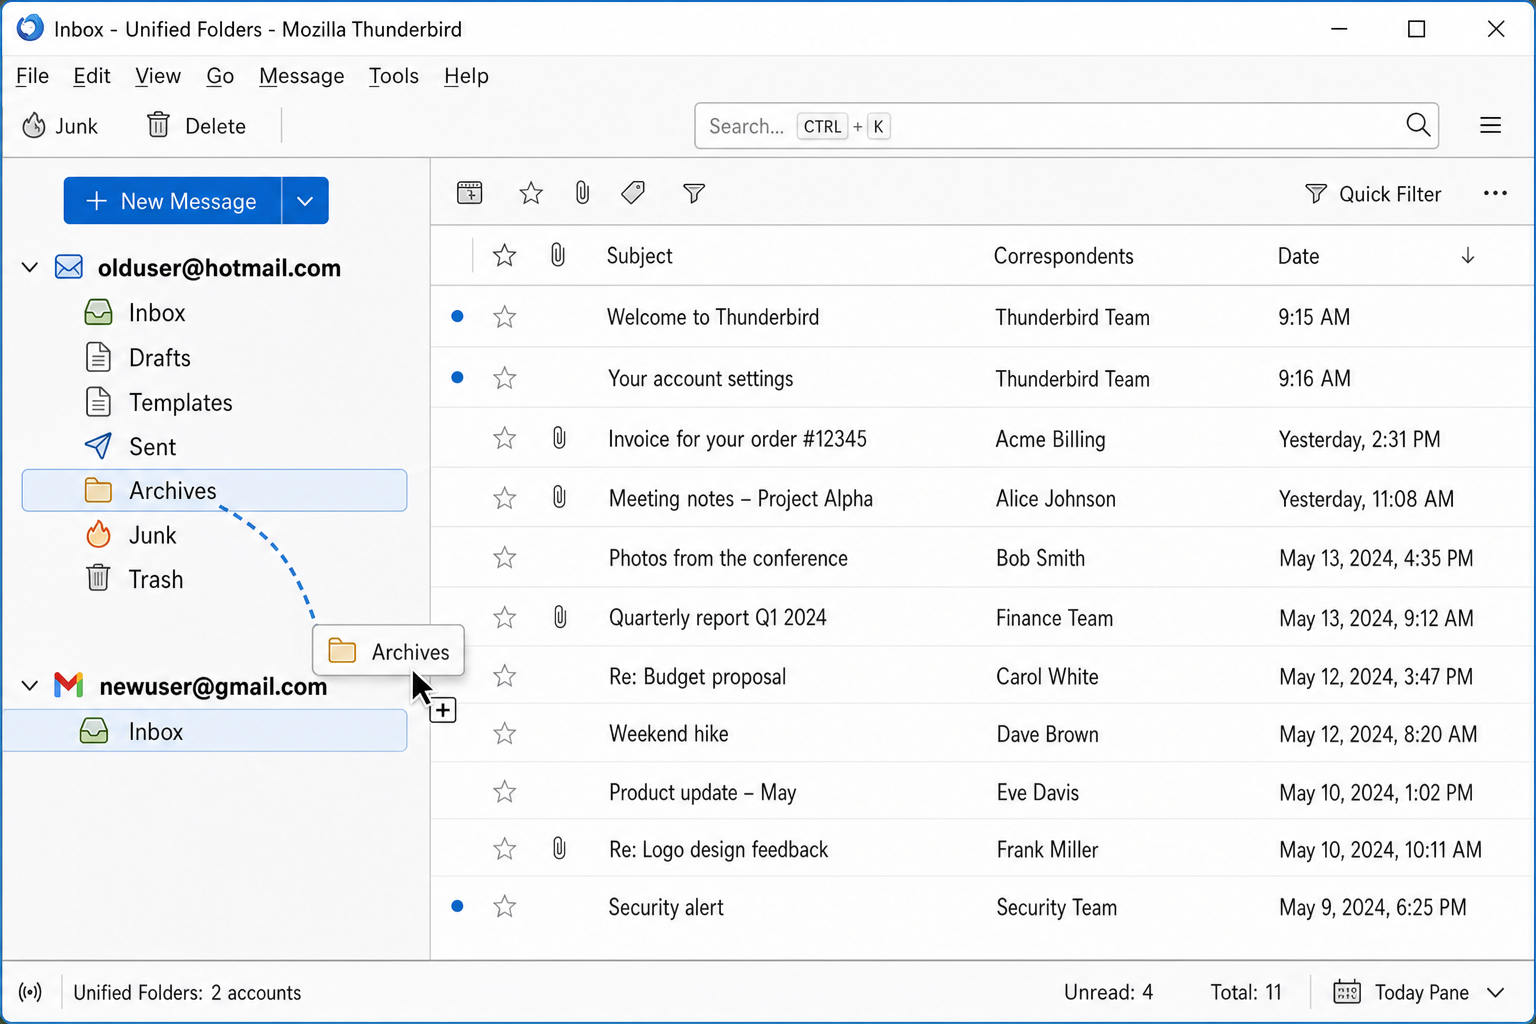Open the message list display options icon
This screenshot has height=1024, width=1536.
click(x=469, y=193)
